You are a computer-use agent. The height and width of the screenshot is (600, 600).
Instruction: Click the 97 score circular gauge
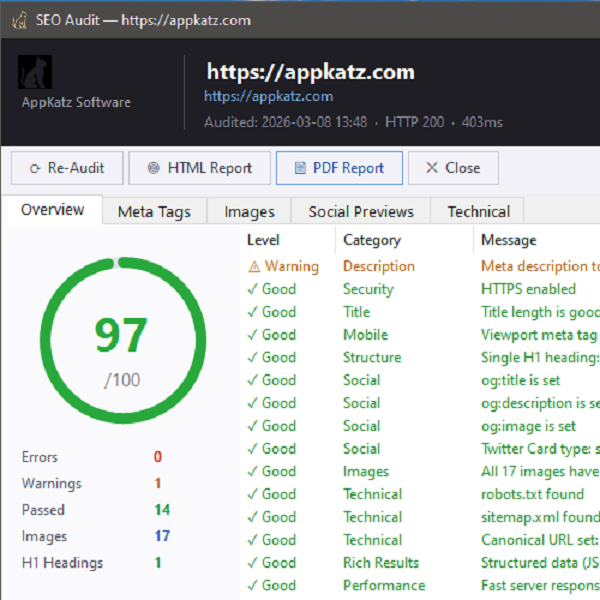click(x=123, y=340)
